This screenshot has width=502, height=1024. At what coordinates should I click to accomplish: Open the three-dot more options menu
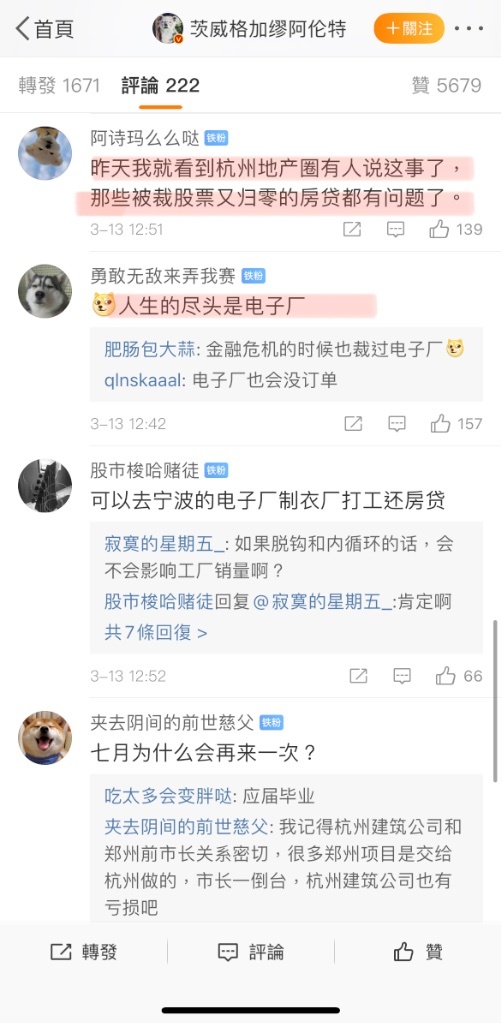[x=471, y=29]
